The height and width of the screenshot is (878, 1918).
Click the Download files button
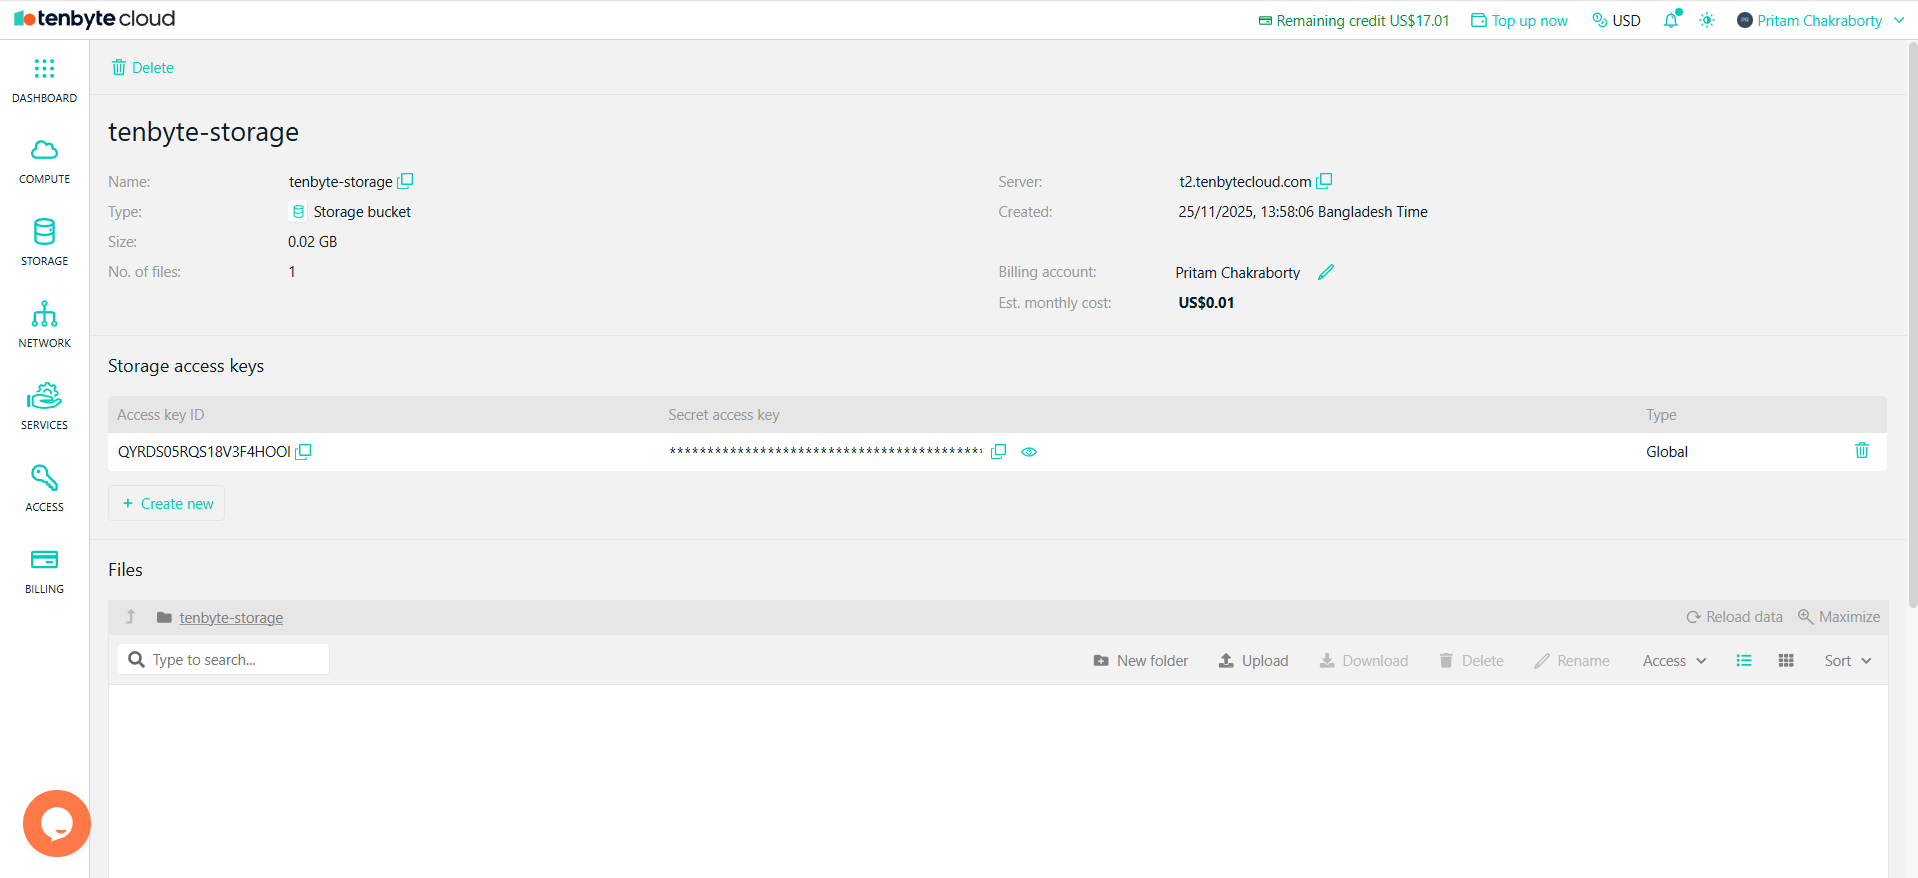[x=1363, y=660]
